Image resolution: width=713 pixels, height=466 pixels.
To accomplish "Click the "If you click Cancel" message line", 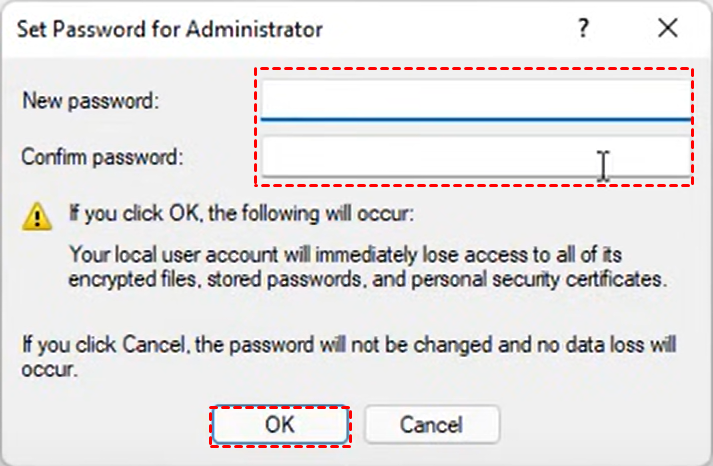I will pyautogui.click(x=349, y=345).
